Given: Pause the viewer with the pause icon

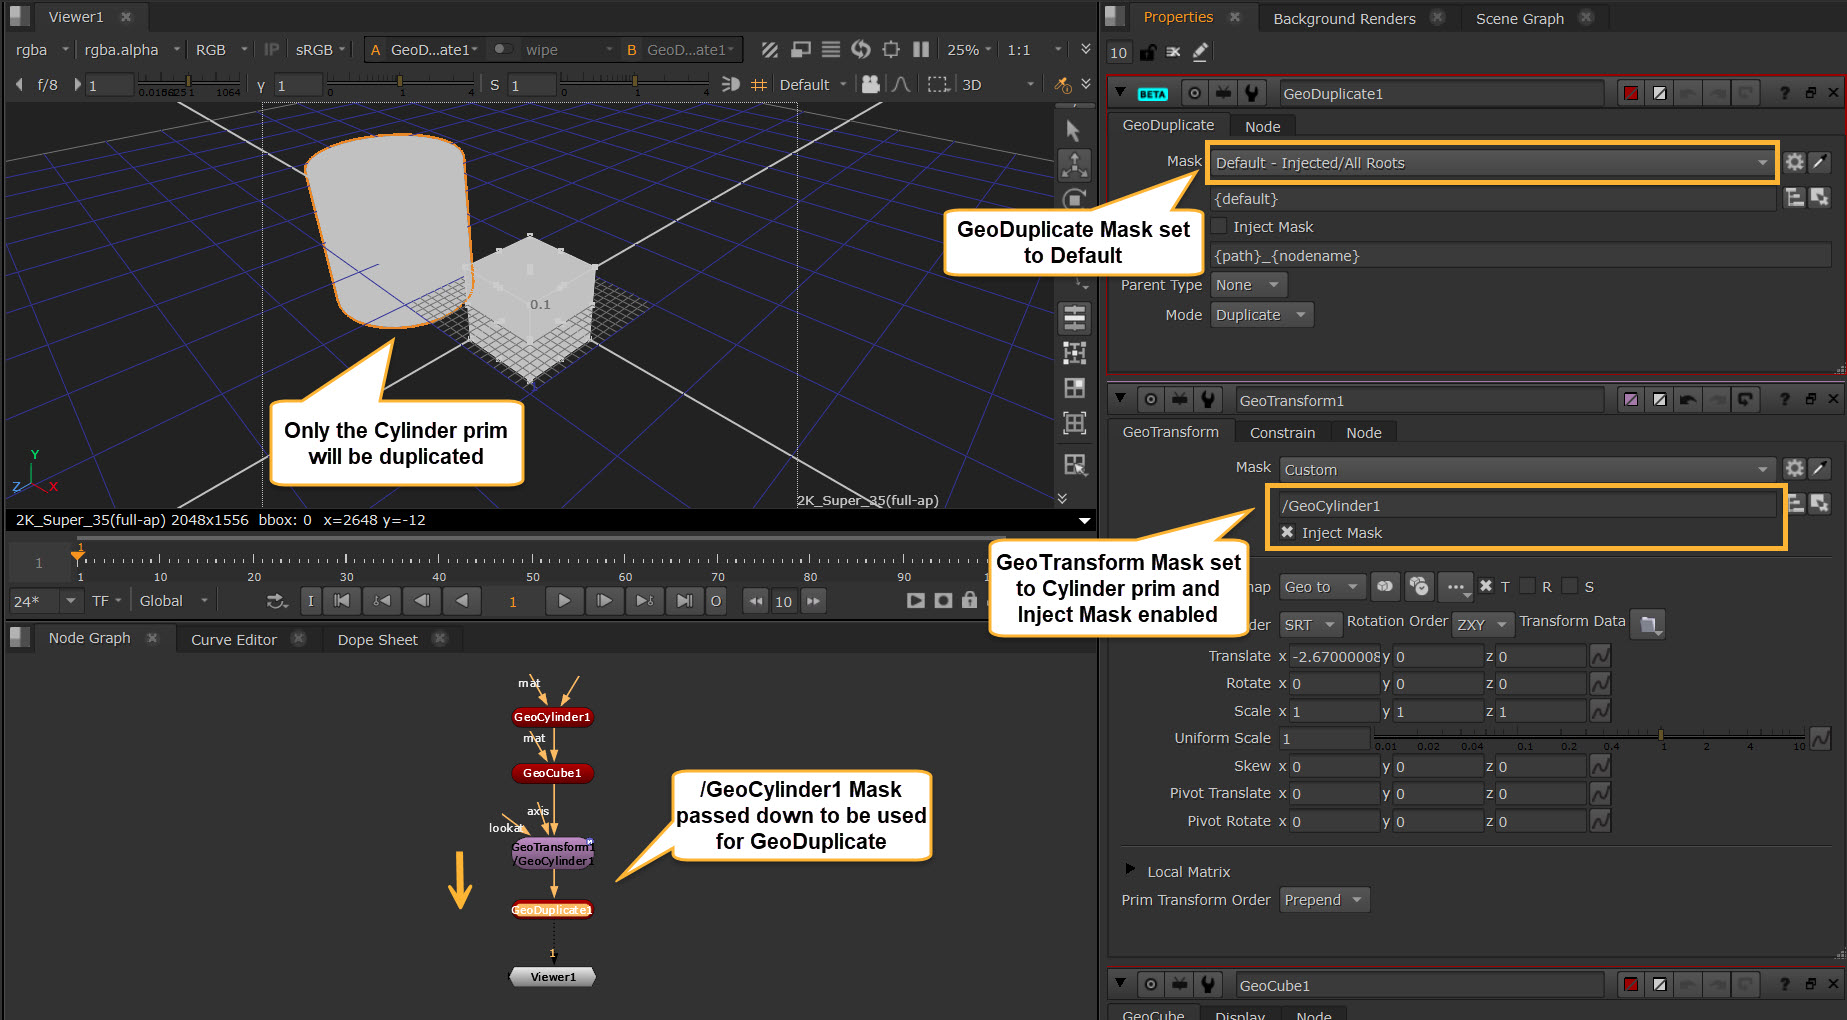Looking at the screenshot, I should (921, 50).
